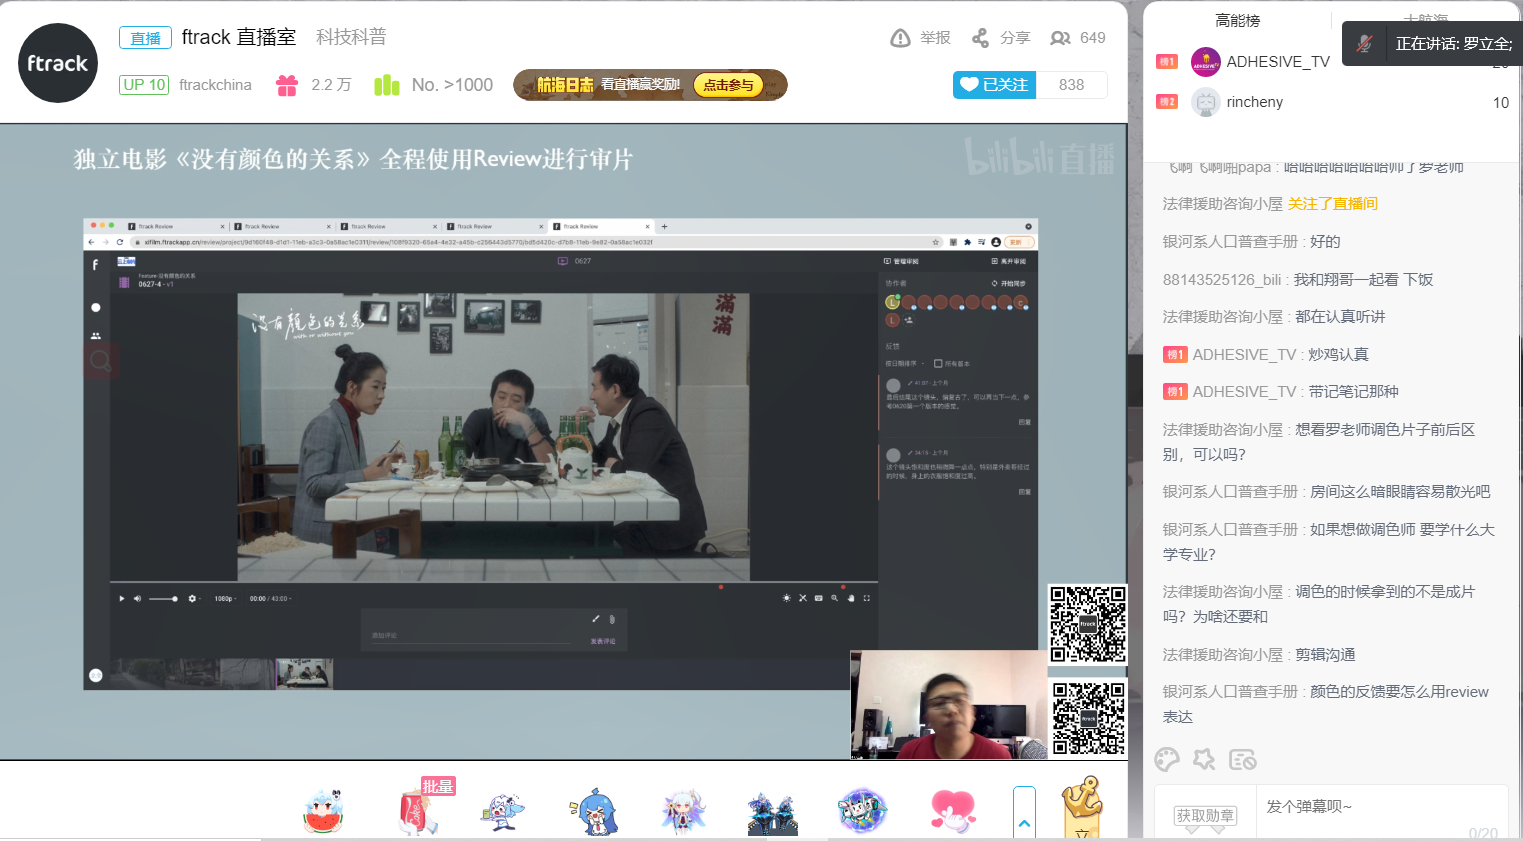Click the 获取勋章 button

[1205, 815]
